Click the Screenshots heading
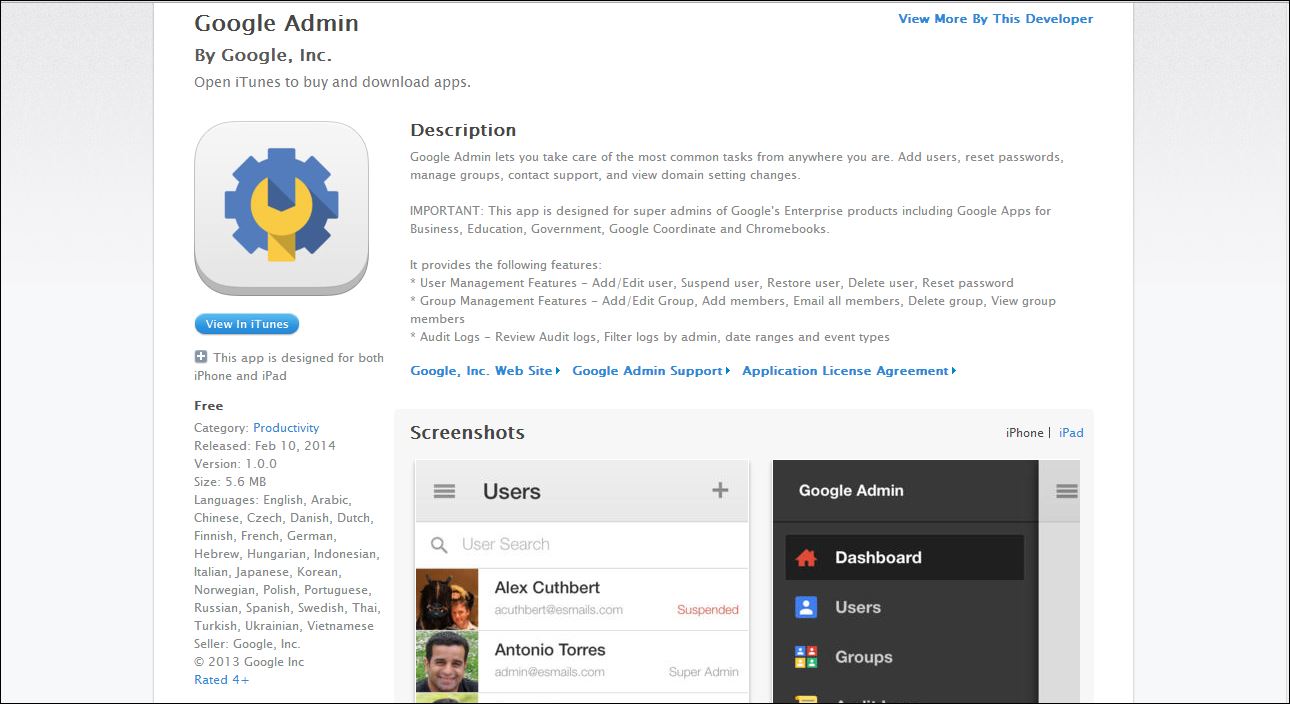Screen dimensions: 1290x704 [467, 433]
